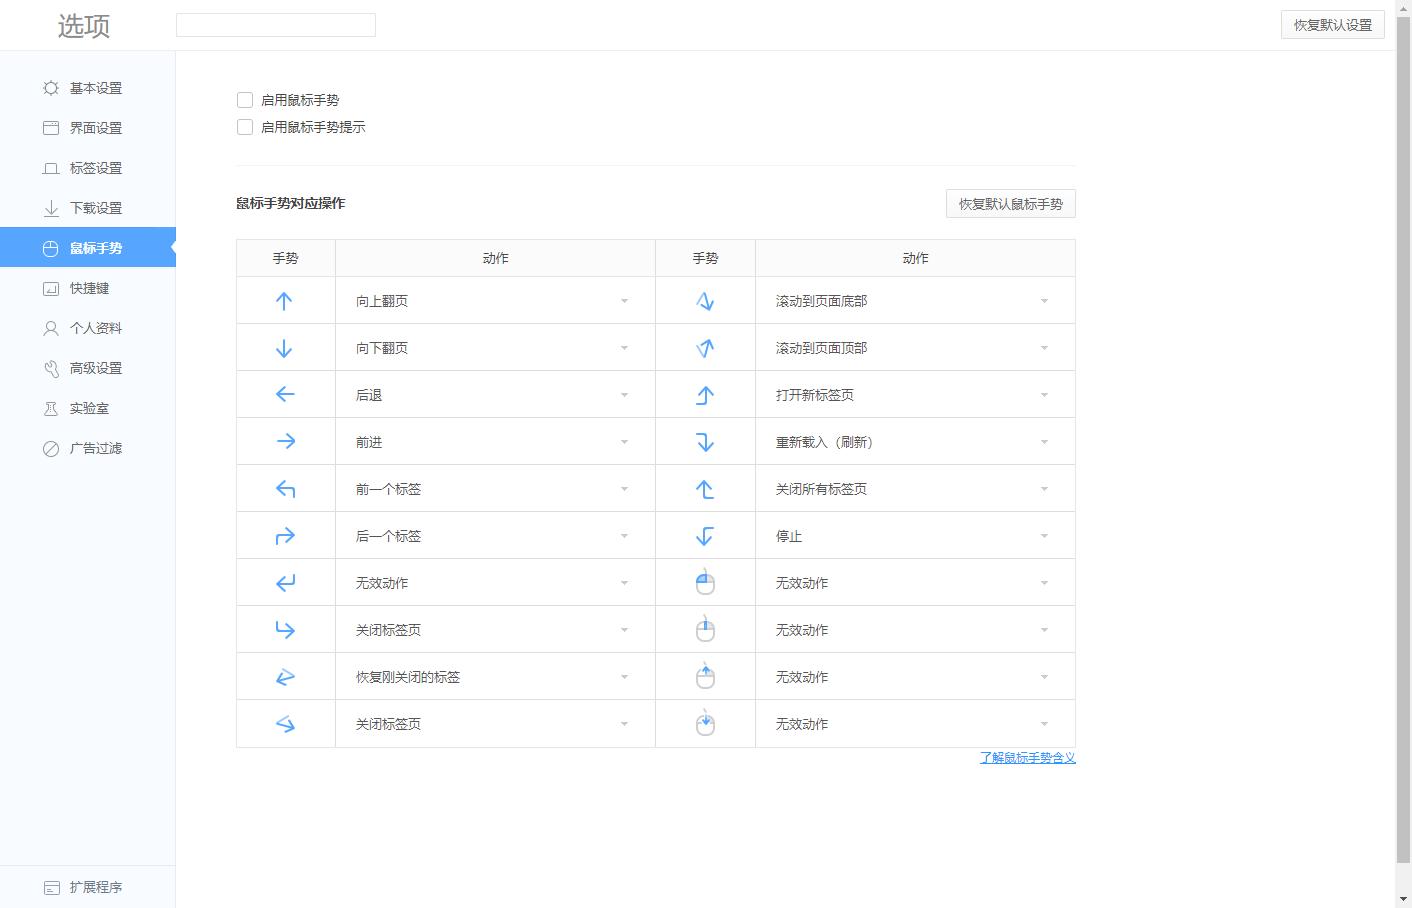Click the 下载设置 download arrow icon
Viewport: 1412px width, 908px height.
51,208
